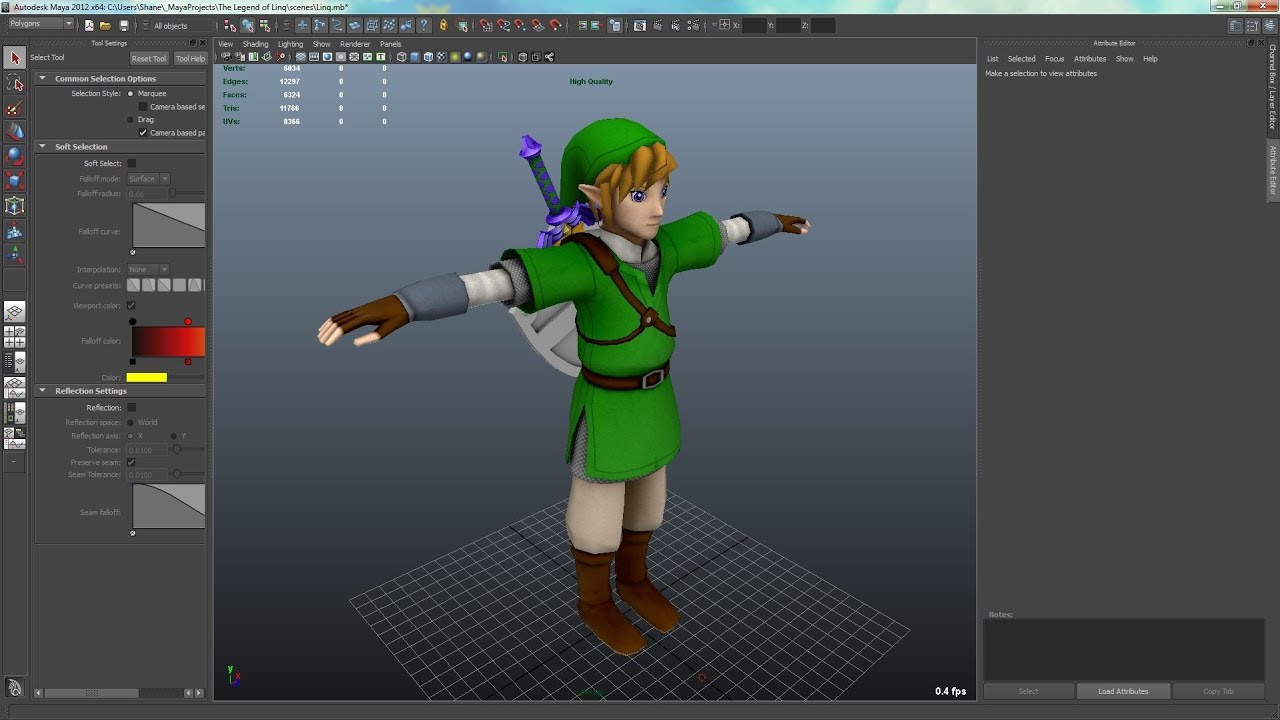Switch to single perspective view layout
1280x720 pixels.
14,312
